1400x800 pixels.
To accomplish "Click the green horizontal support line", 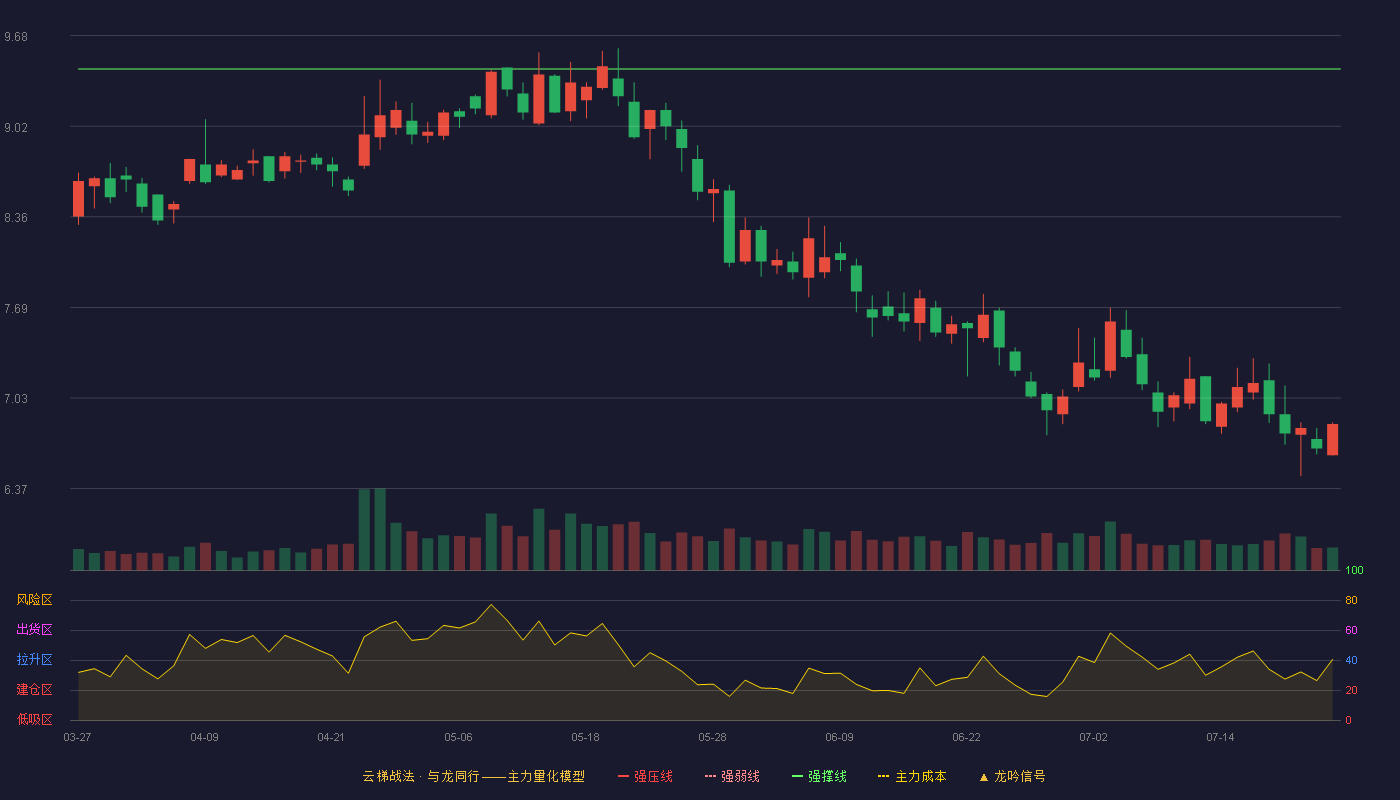I will click(x=709, y=69).
